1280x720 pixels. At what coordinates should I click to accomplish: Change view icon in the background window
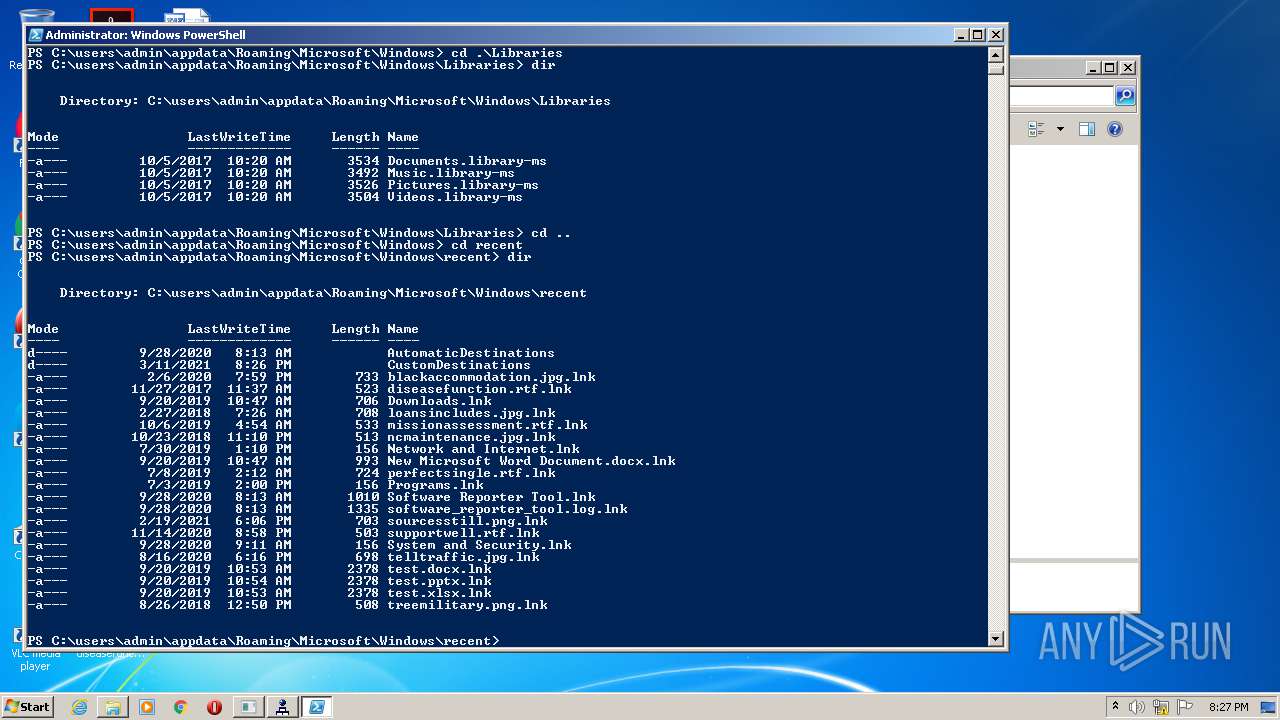point(1036,129)
